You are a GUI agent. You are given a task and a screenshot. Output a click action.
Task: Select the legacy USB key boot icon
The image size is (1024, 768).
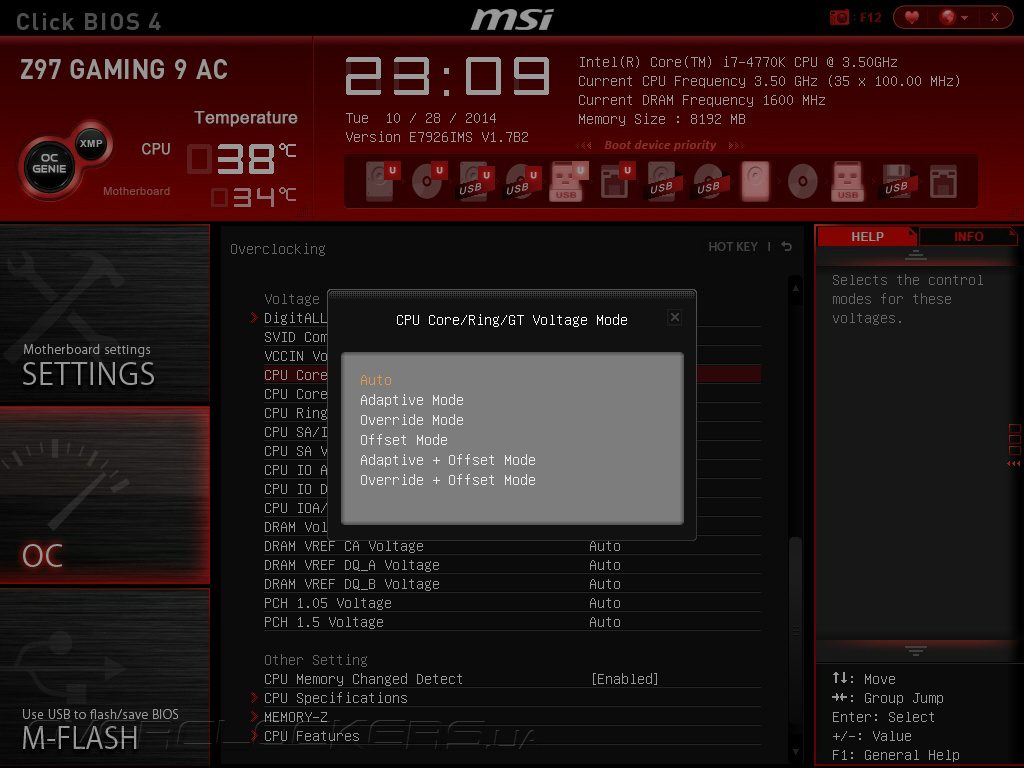pos(848,181)
